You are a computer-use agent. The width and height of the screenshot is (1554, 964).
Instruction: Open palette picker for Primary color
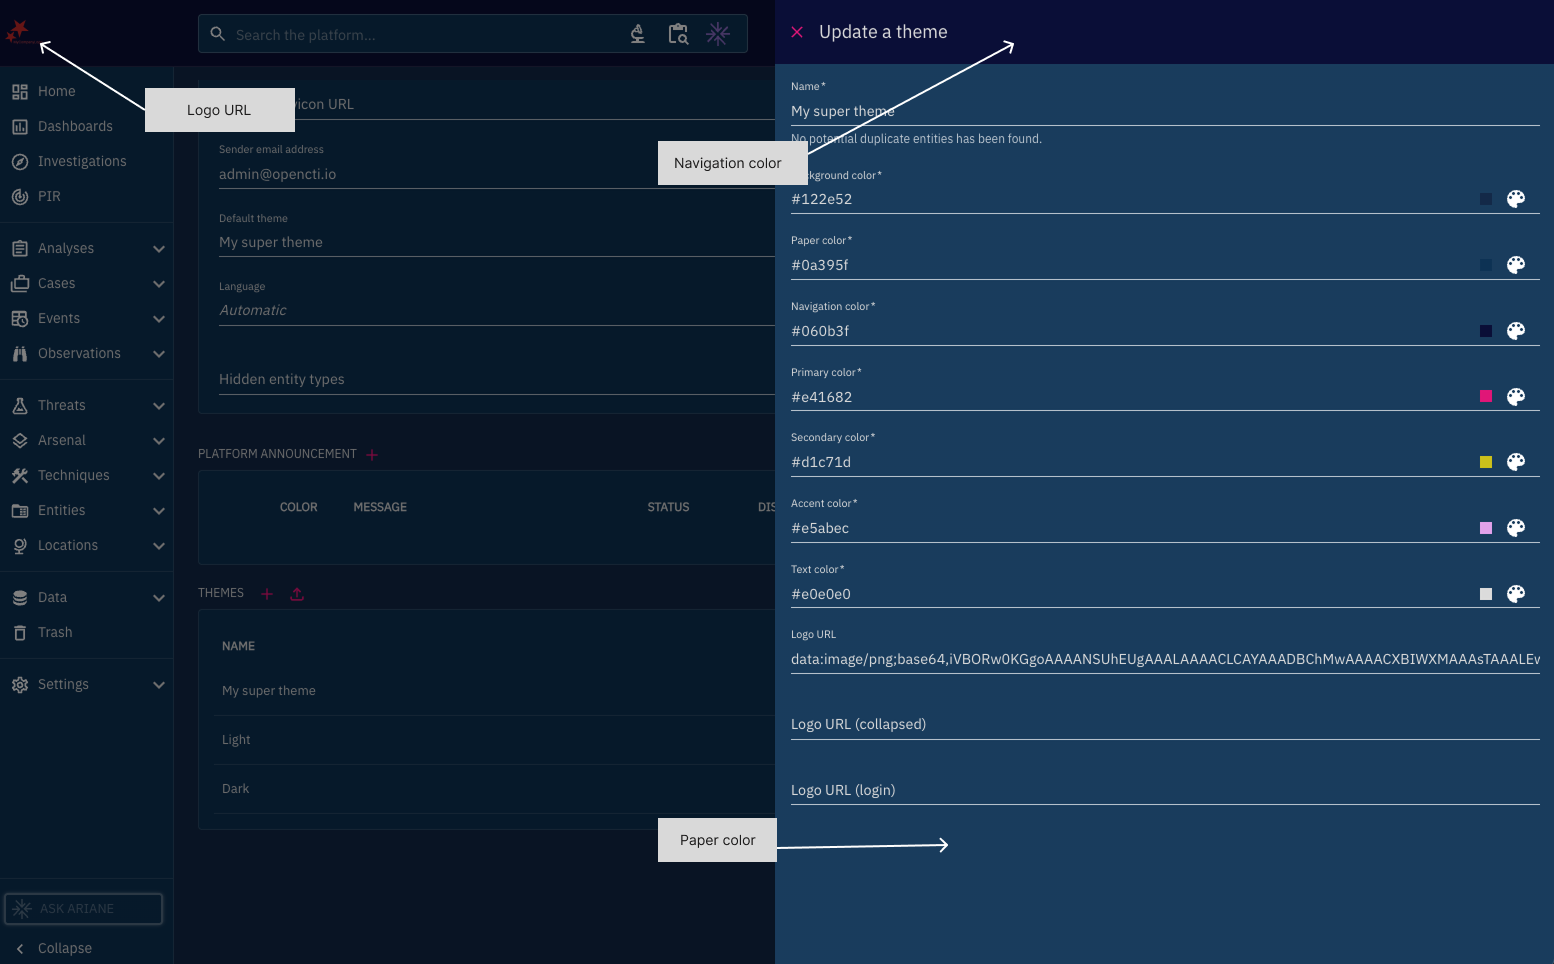pos(1516,397)
